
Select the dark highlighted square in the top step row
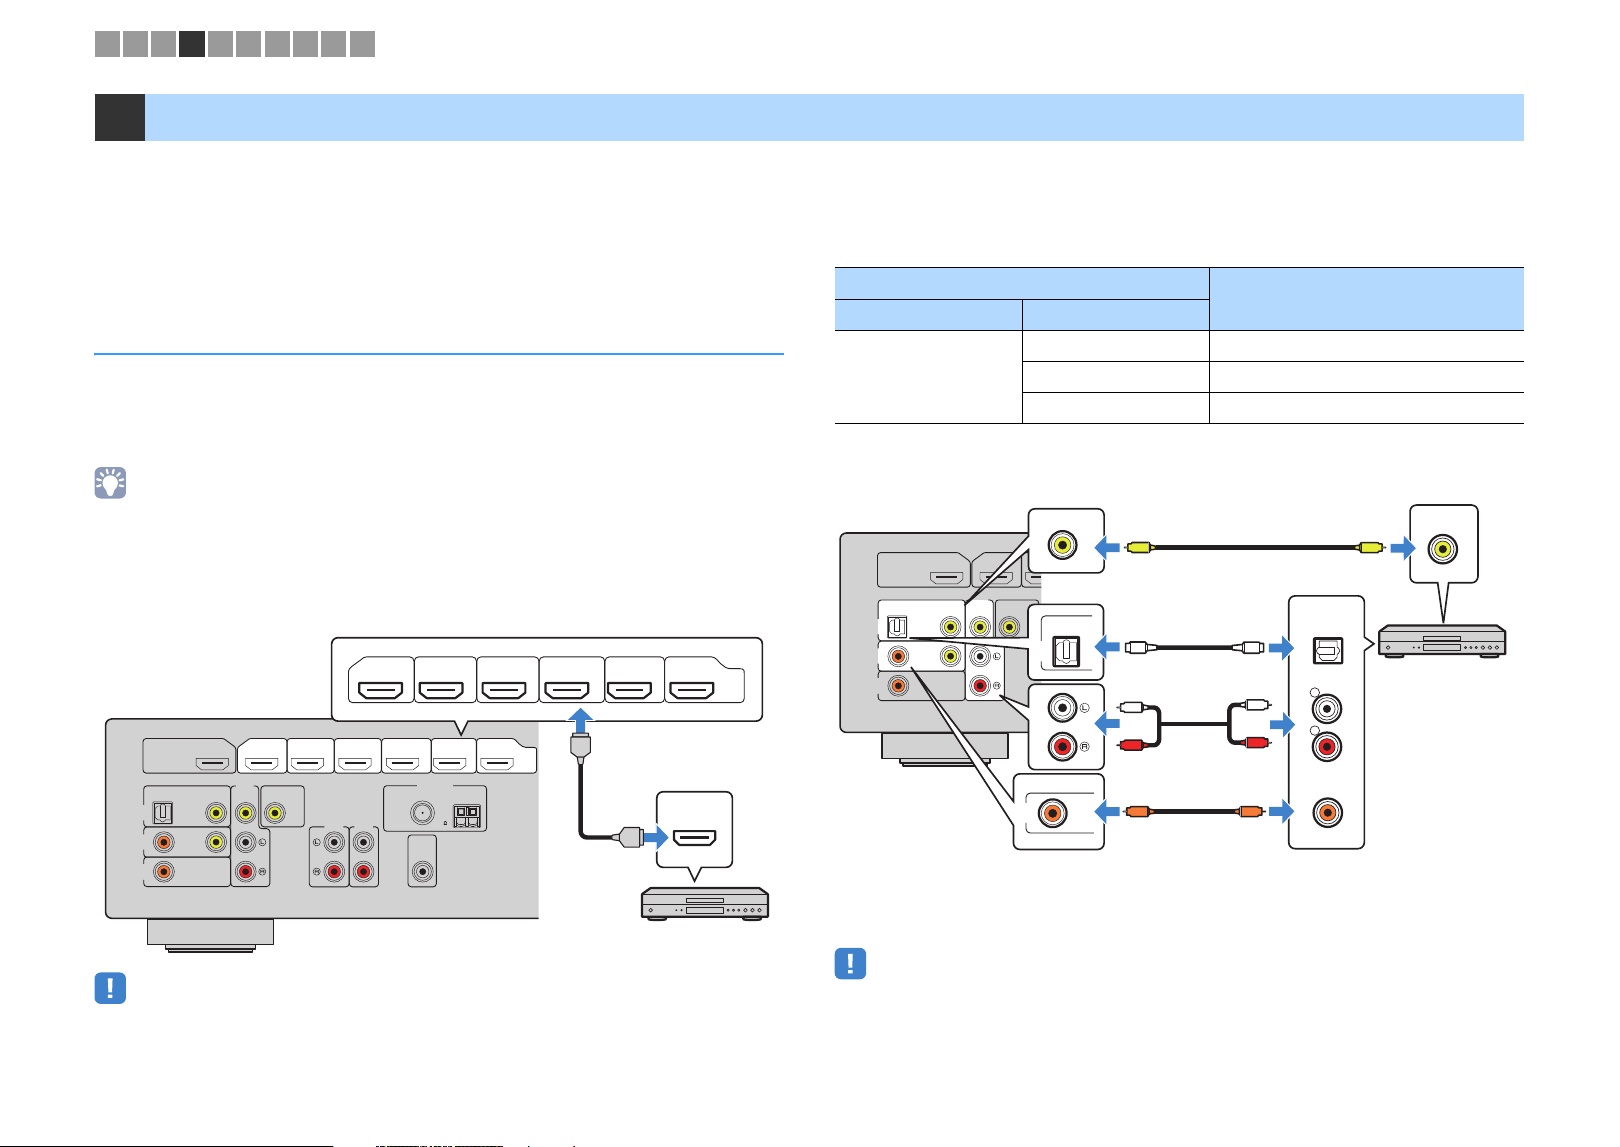tap(192, 43)
